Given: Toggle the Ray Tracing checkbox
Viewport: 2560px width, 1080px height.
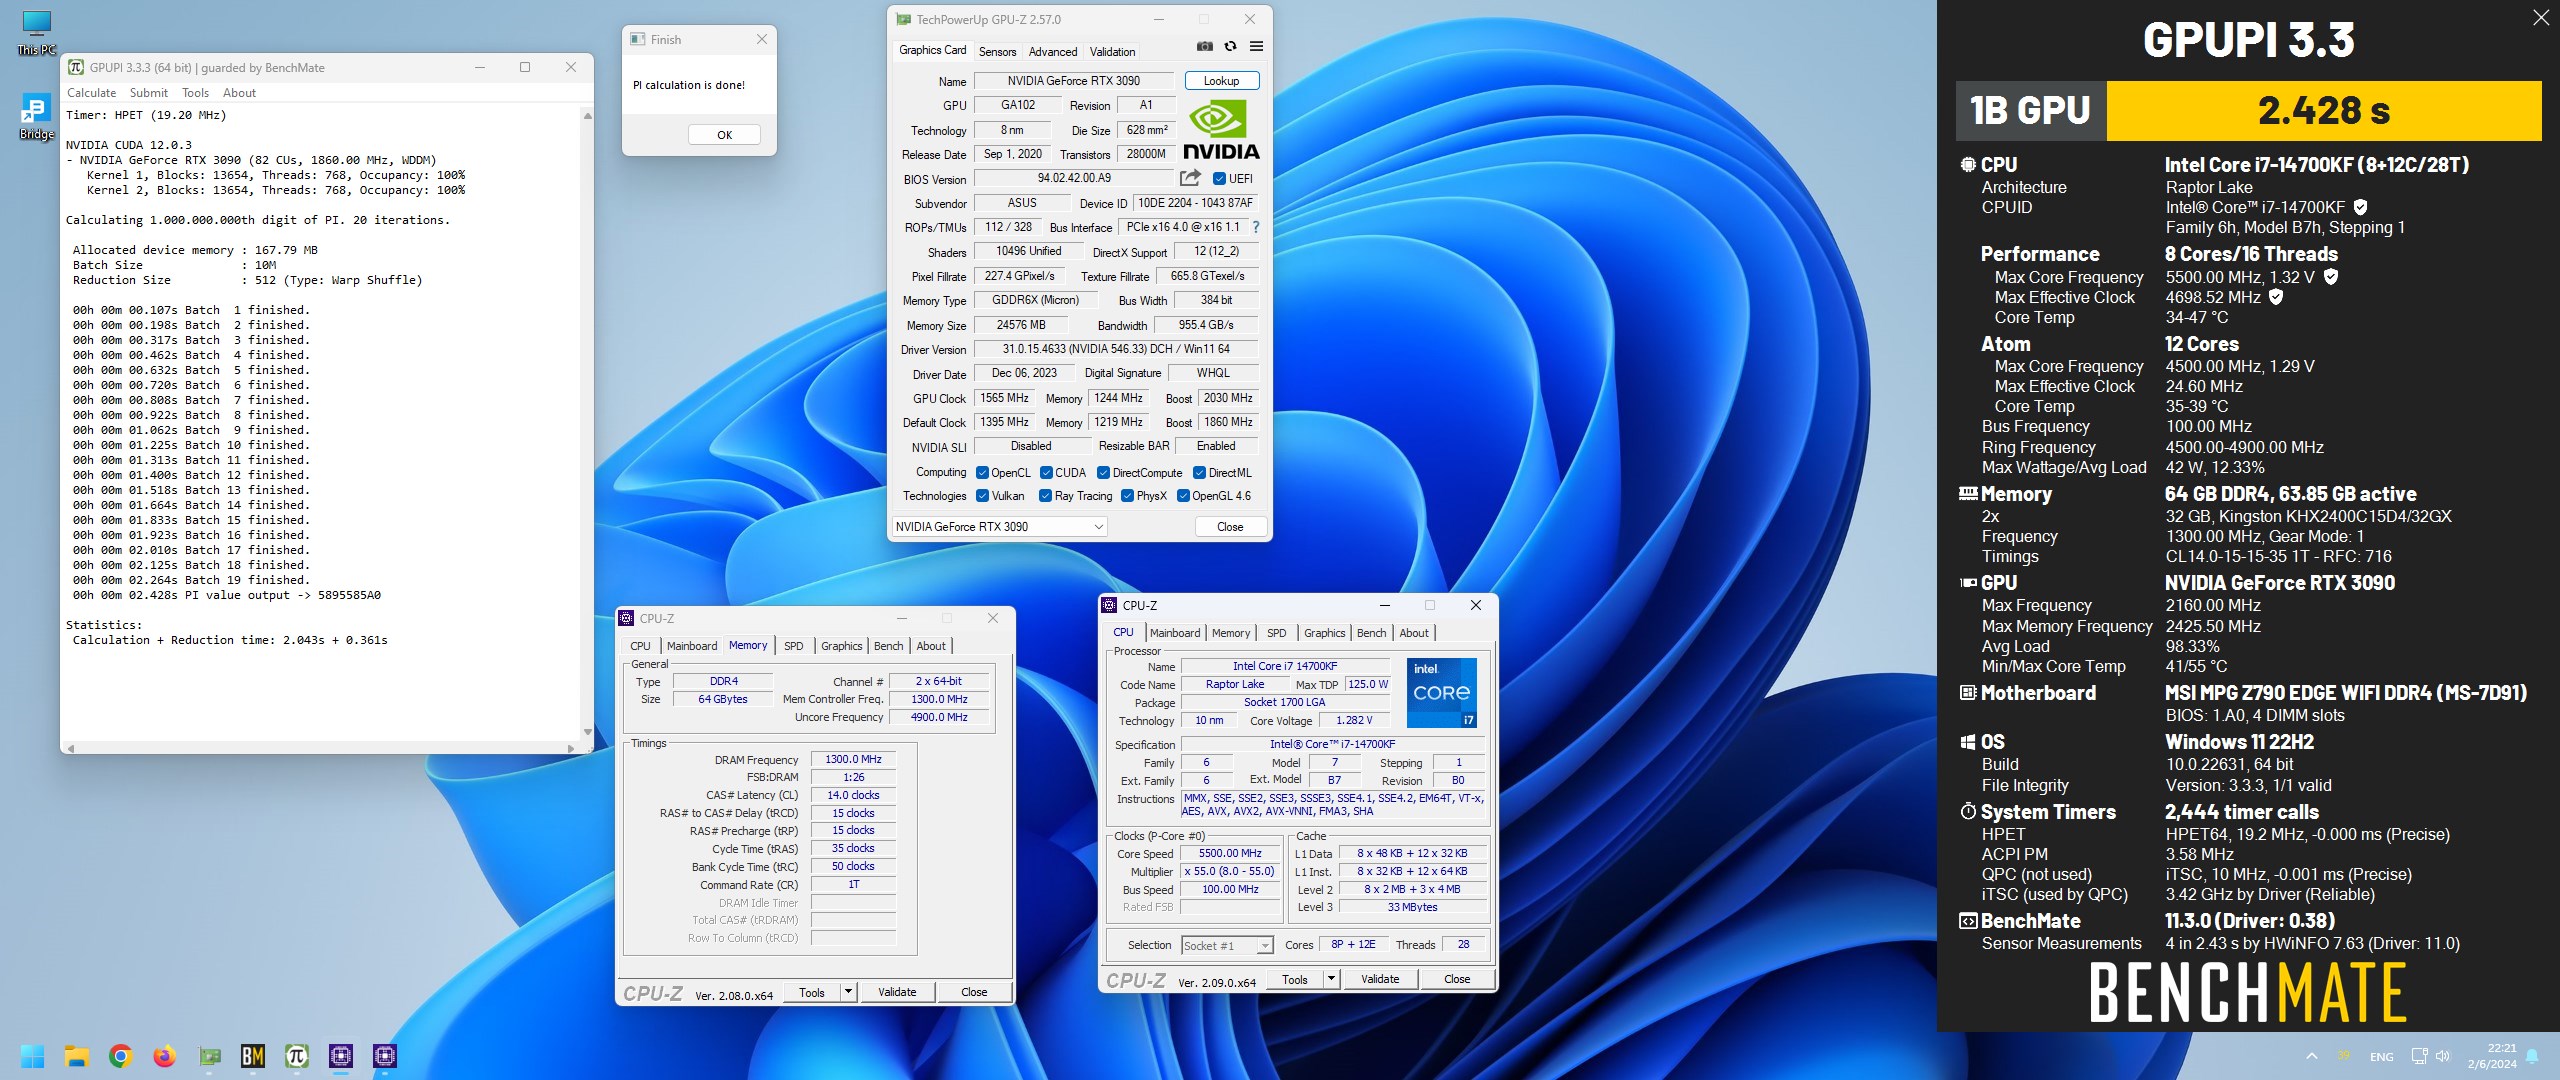Looking at the screenshot, I should [1045, 496].
